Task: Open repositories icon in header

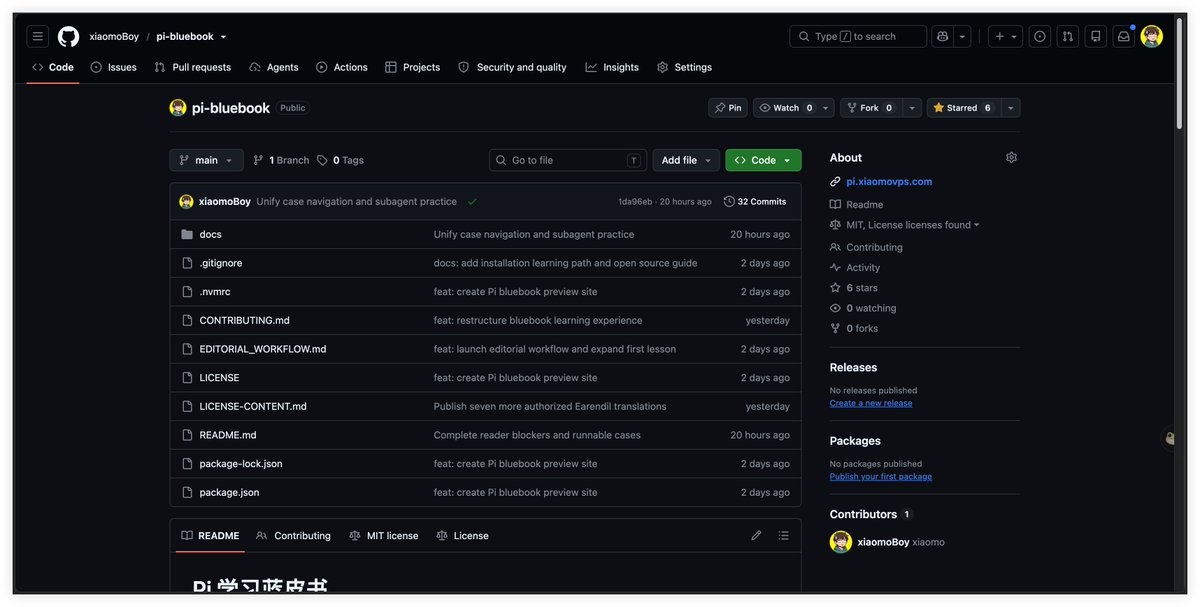Action: click(1096, 36)
